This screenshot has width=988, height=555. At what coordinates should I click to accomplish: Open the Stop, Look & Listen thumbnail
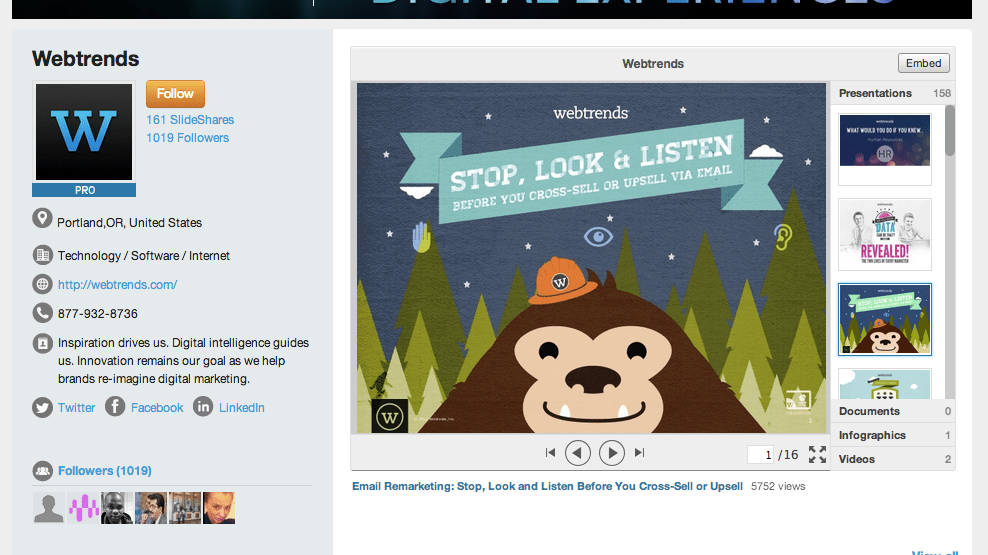click(x=885, y=319)
